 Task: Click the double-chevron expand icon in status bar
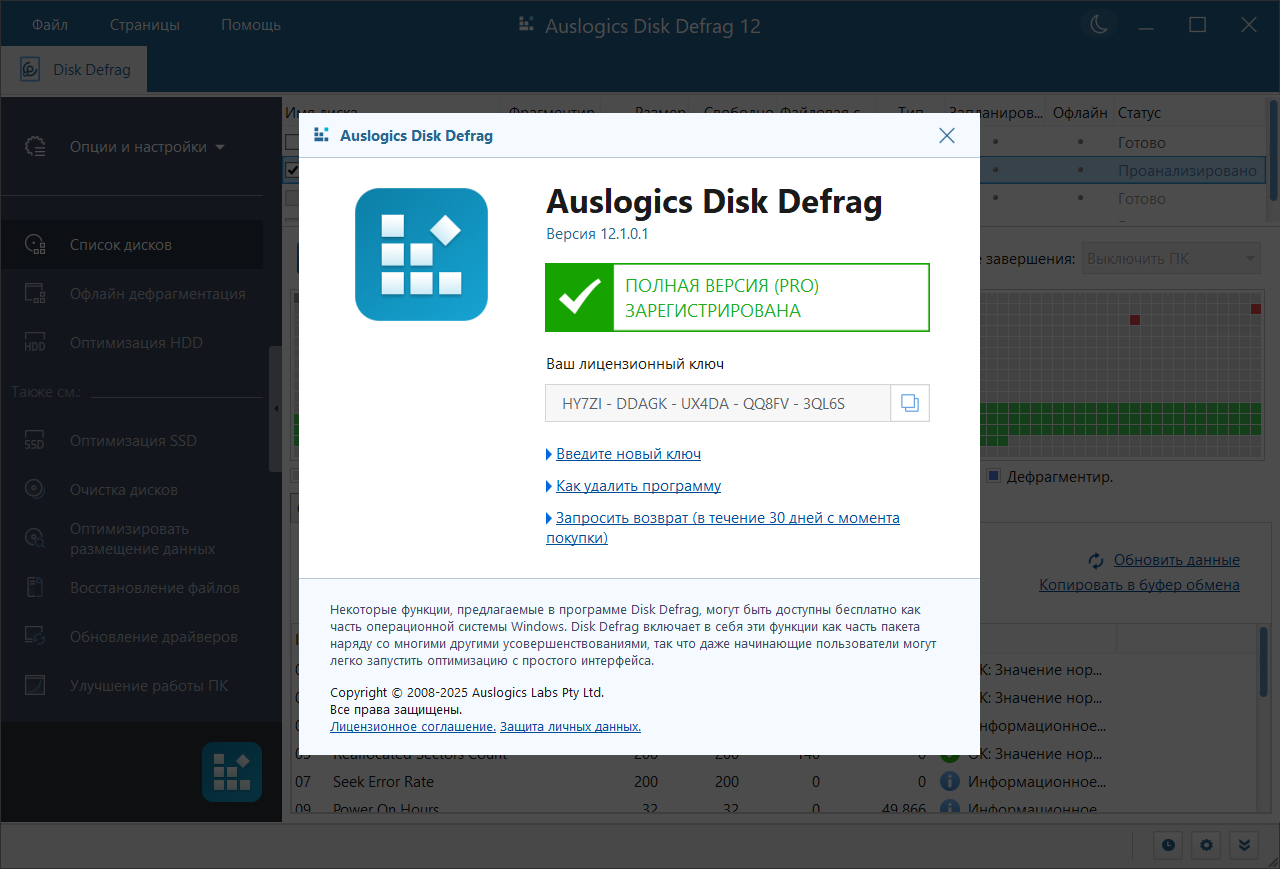(1244, 845)
